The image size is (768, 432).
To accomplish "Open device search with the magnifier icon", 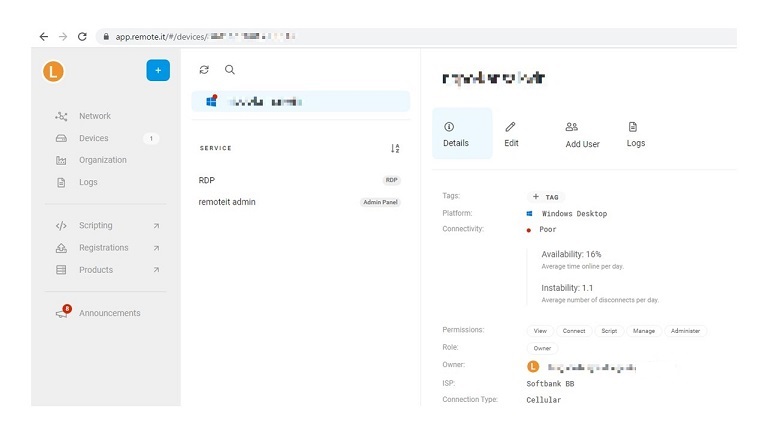I will coord(230,70).
